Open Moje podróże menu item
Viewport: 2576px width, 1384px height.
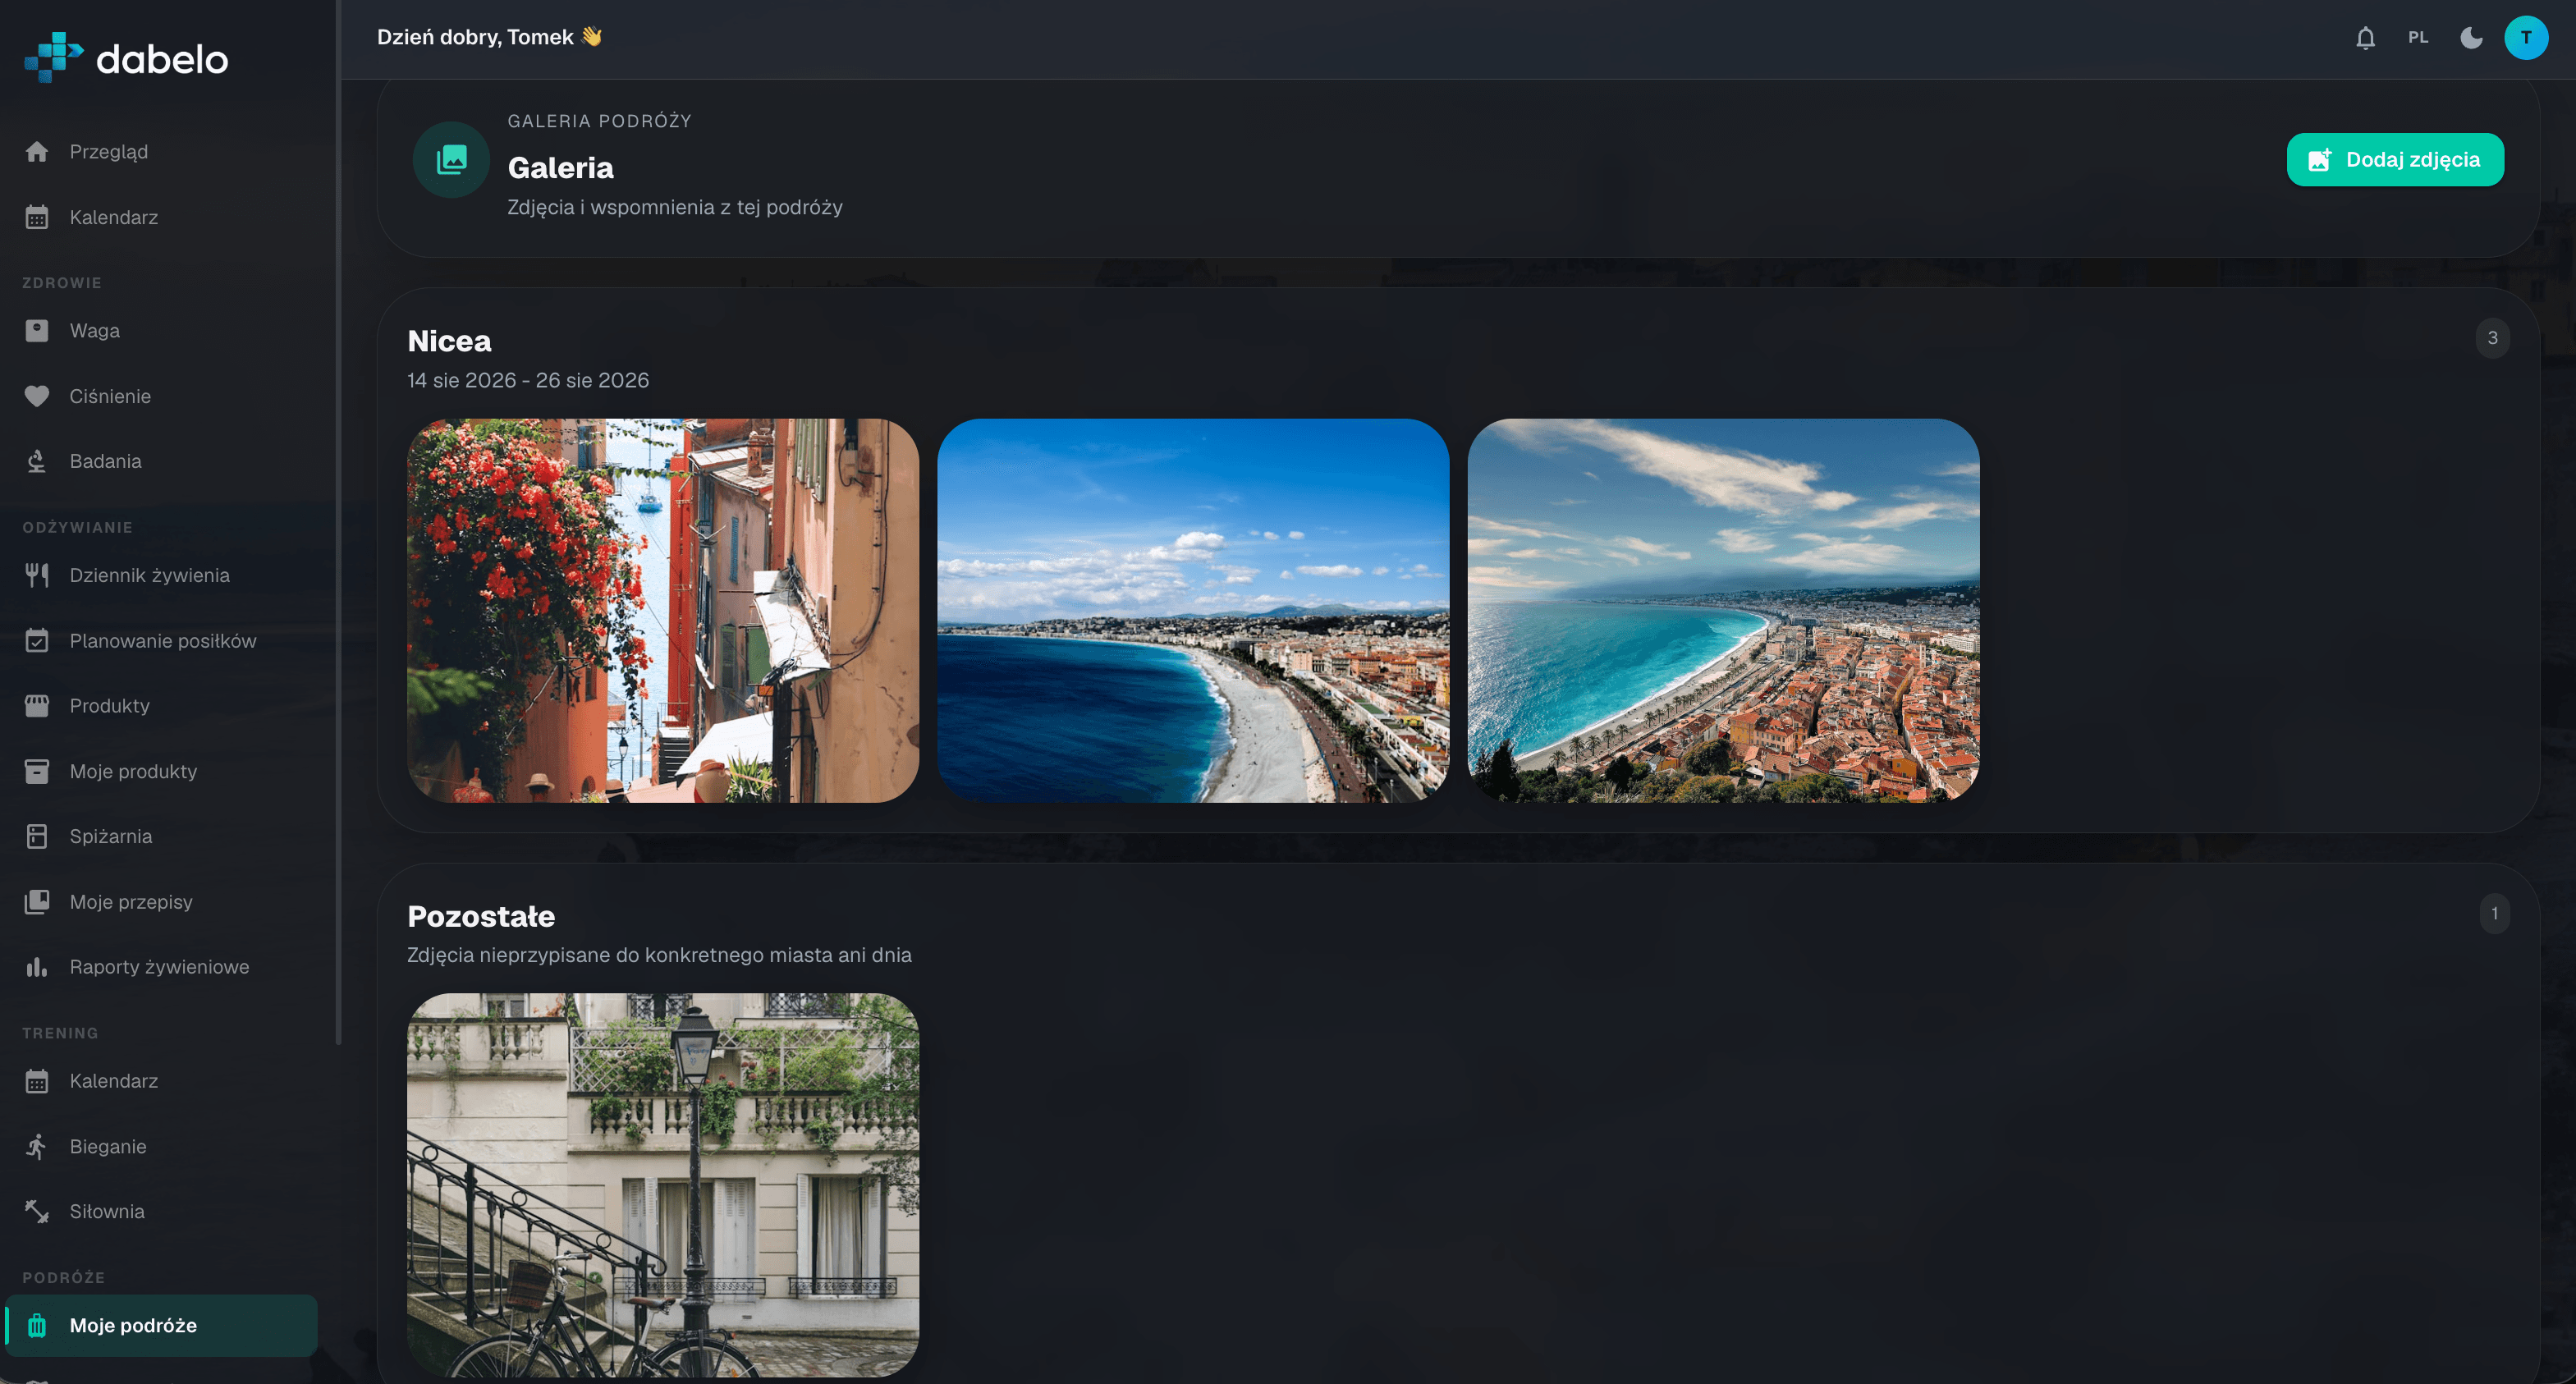162,1325
